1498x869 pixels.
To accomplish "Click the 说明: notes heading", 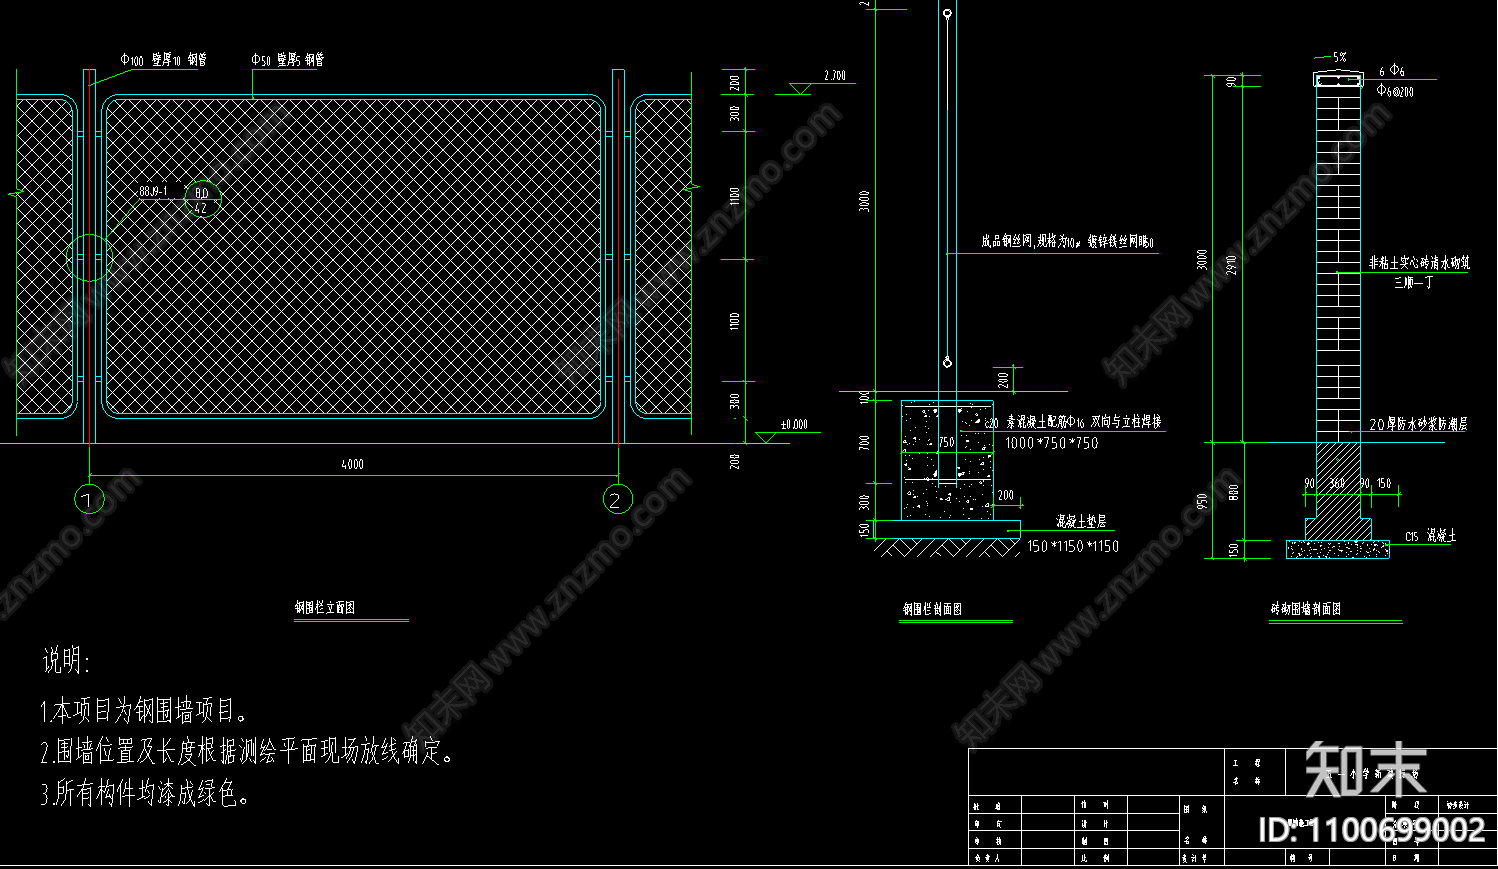I will 66,661.
